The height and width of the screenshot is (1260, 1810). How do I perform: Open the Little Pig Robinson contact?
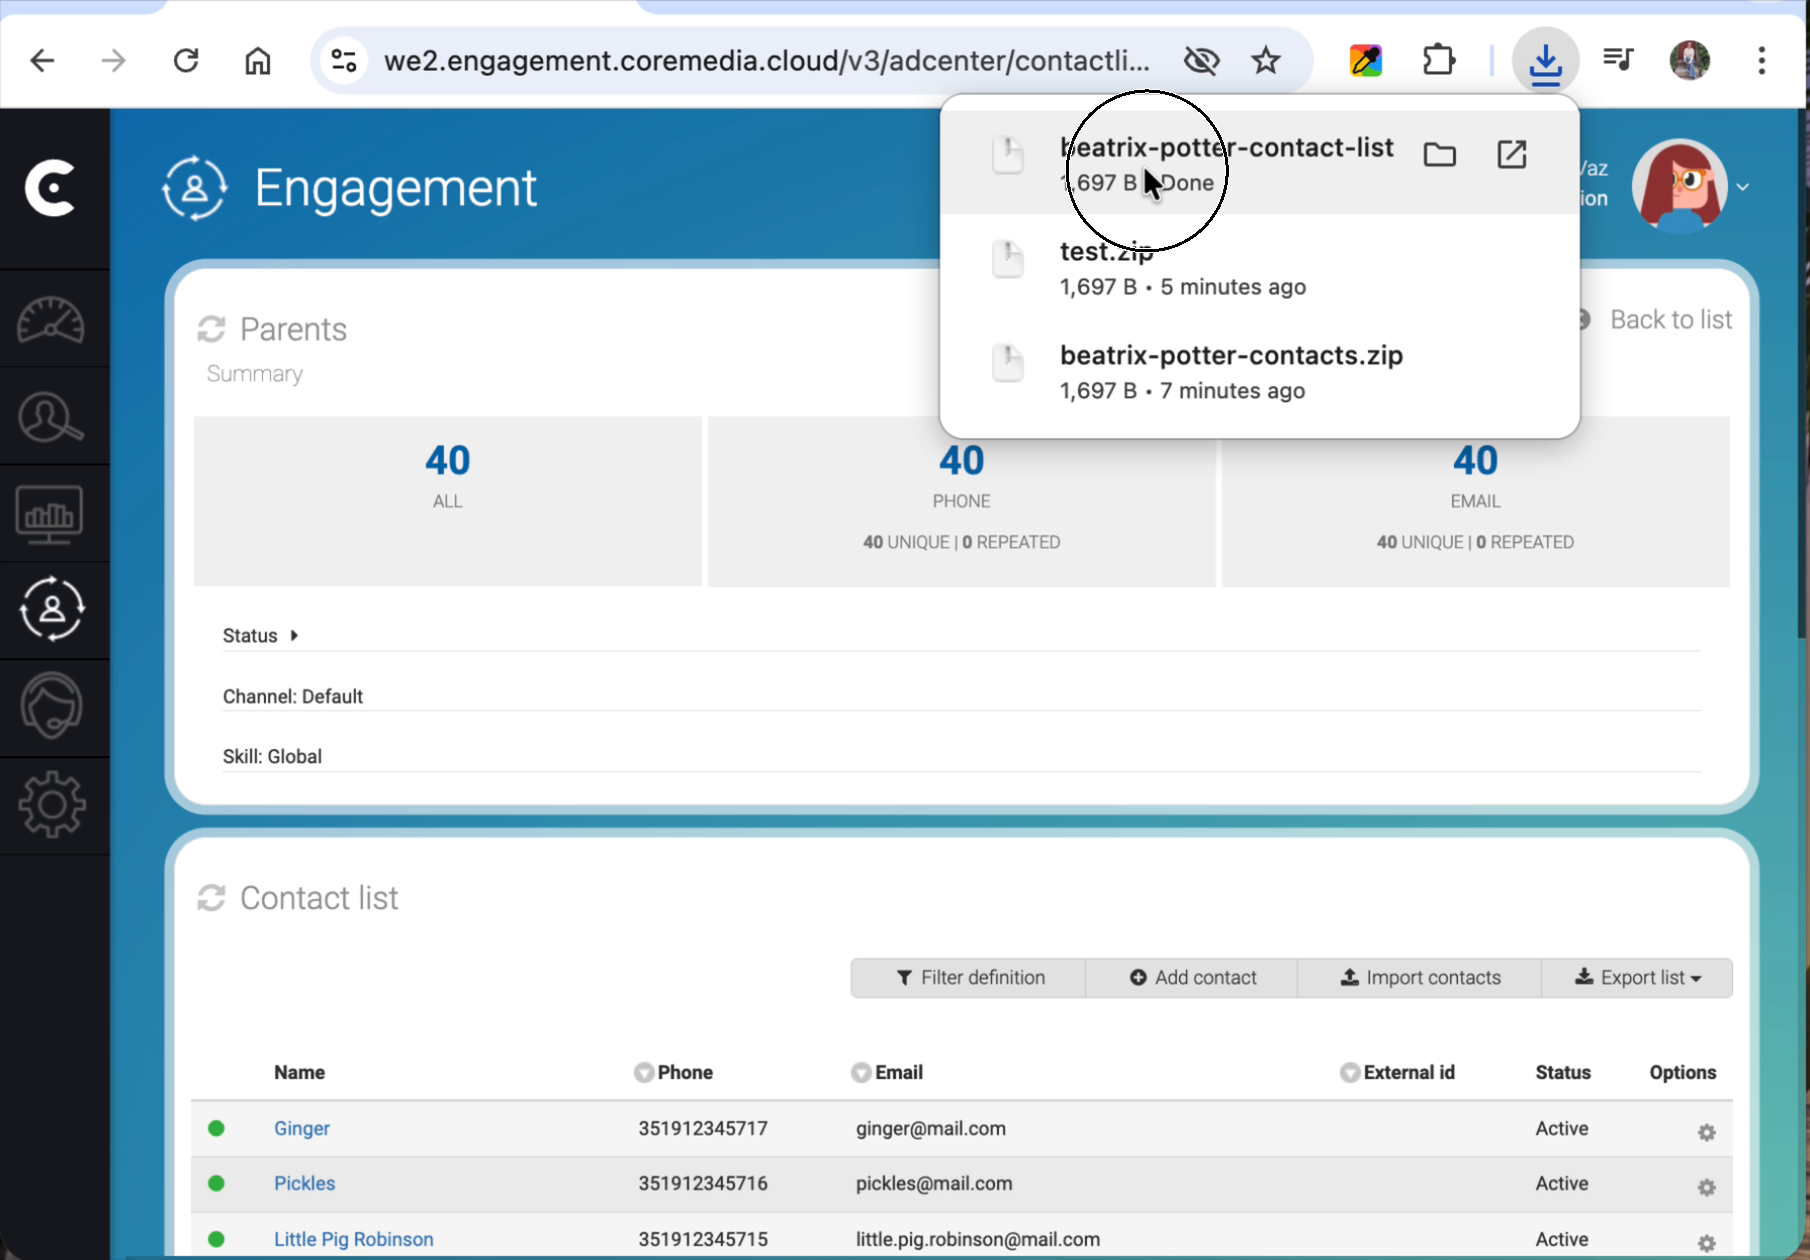[x=354, y=1239]
